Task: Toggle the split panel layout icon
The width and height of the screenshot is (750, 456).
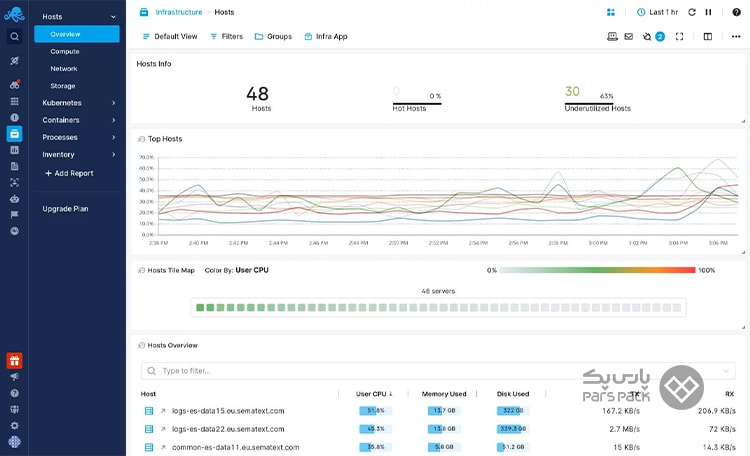Action: click(x=708, y=36)
